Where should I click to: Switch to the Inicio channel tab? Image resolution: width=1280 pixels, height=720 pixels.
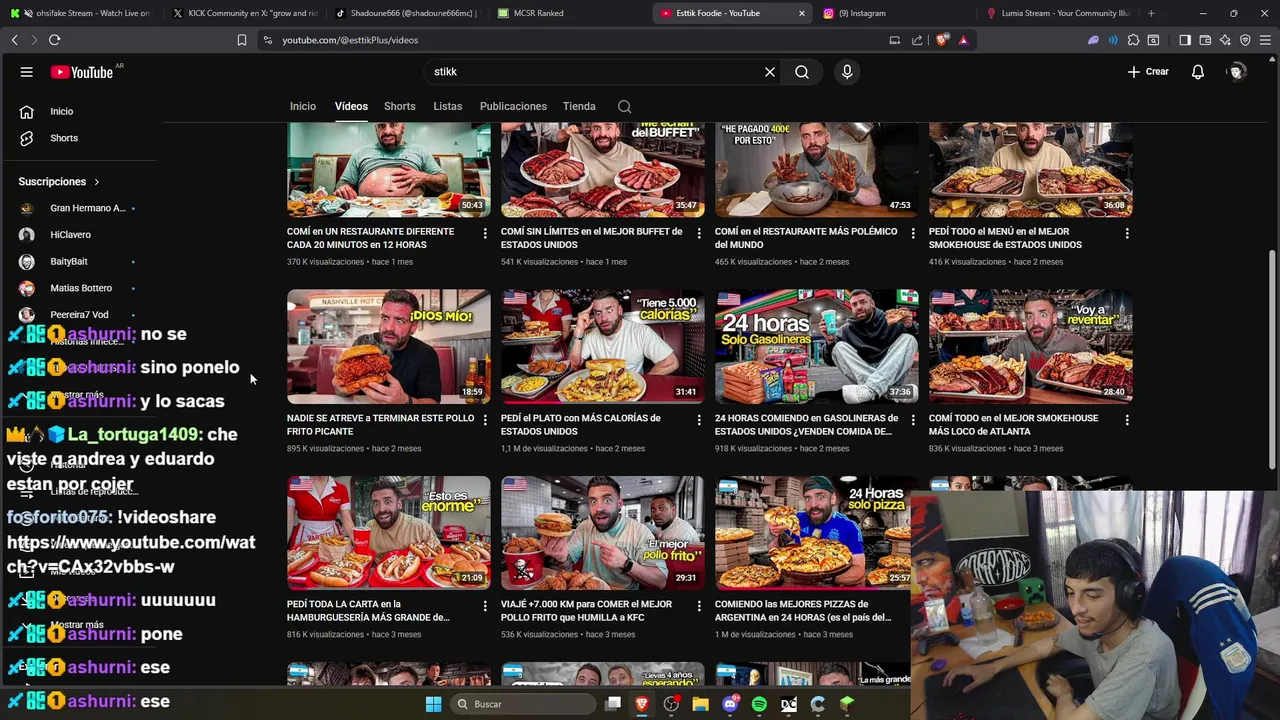(x=303, y=106)
